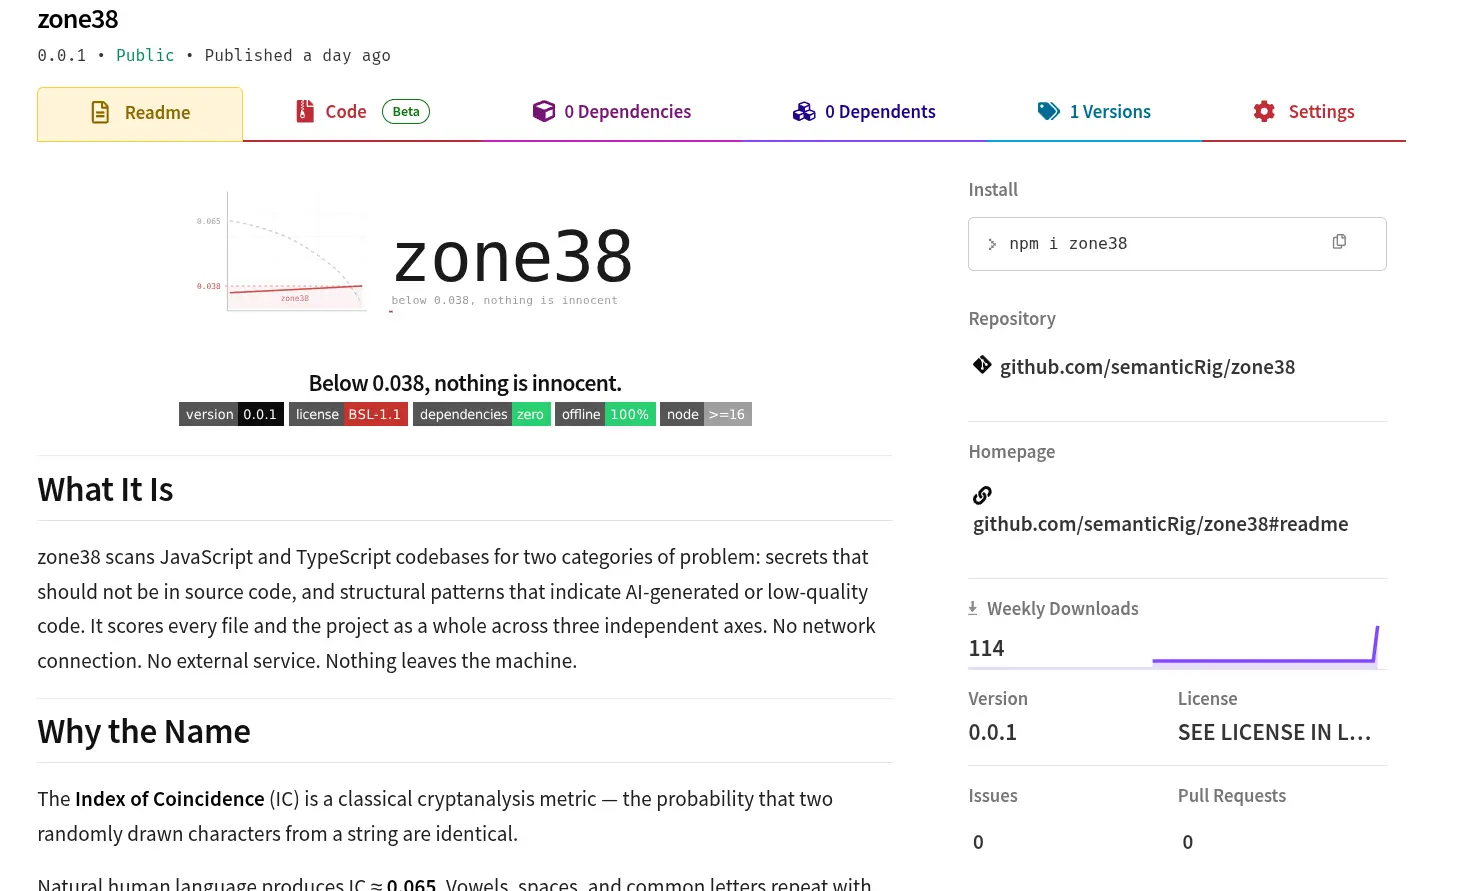Click the SEE LICENSE IN L... value
Viewport: 1468px width, 891px height.
tap(1274, 732)
